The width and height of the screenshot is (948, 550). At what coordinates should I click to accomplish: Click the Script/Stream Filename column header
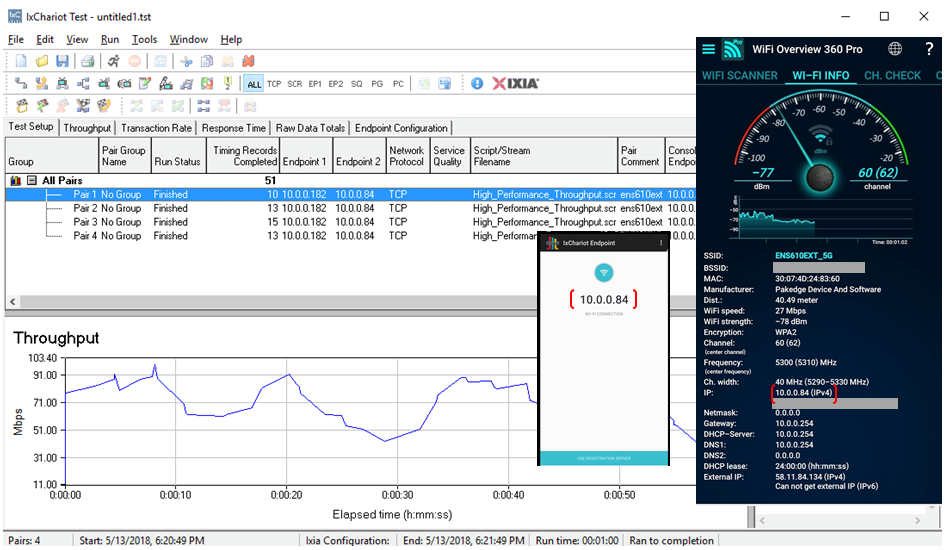[x=544, y=156]
